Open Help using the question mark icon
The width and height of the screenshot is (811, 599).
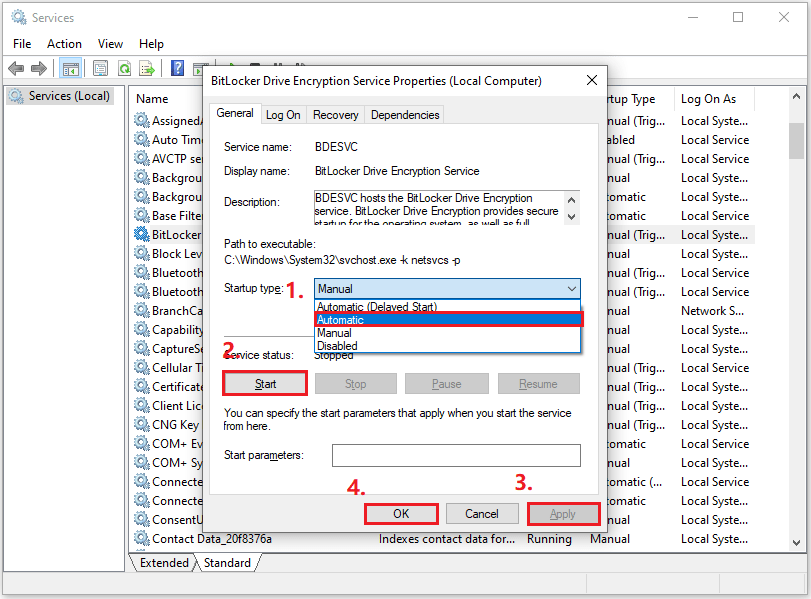[176, 68]
